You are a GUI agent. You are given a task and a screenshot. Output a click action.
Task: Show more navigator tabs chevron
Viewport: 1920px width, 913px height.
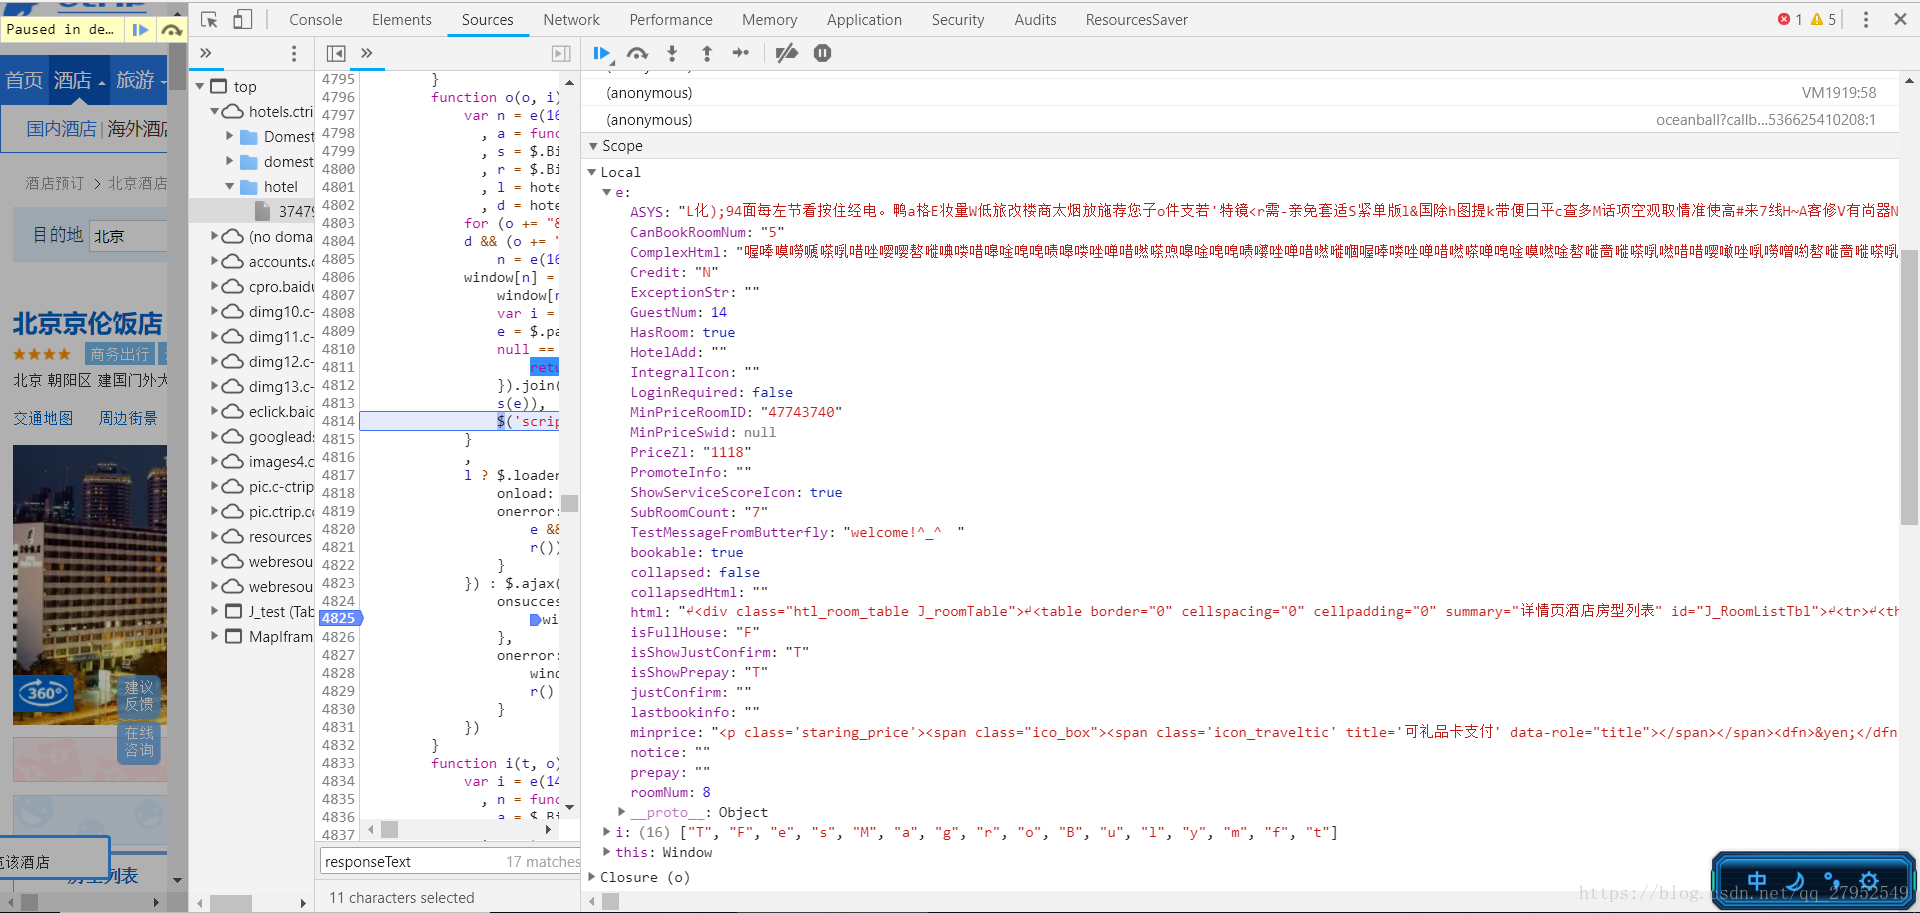tap(206, 53)
